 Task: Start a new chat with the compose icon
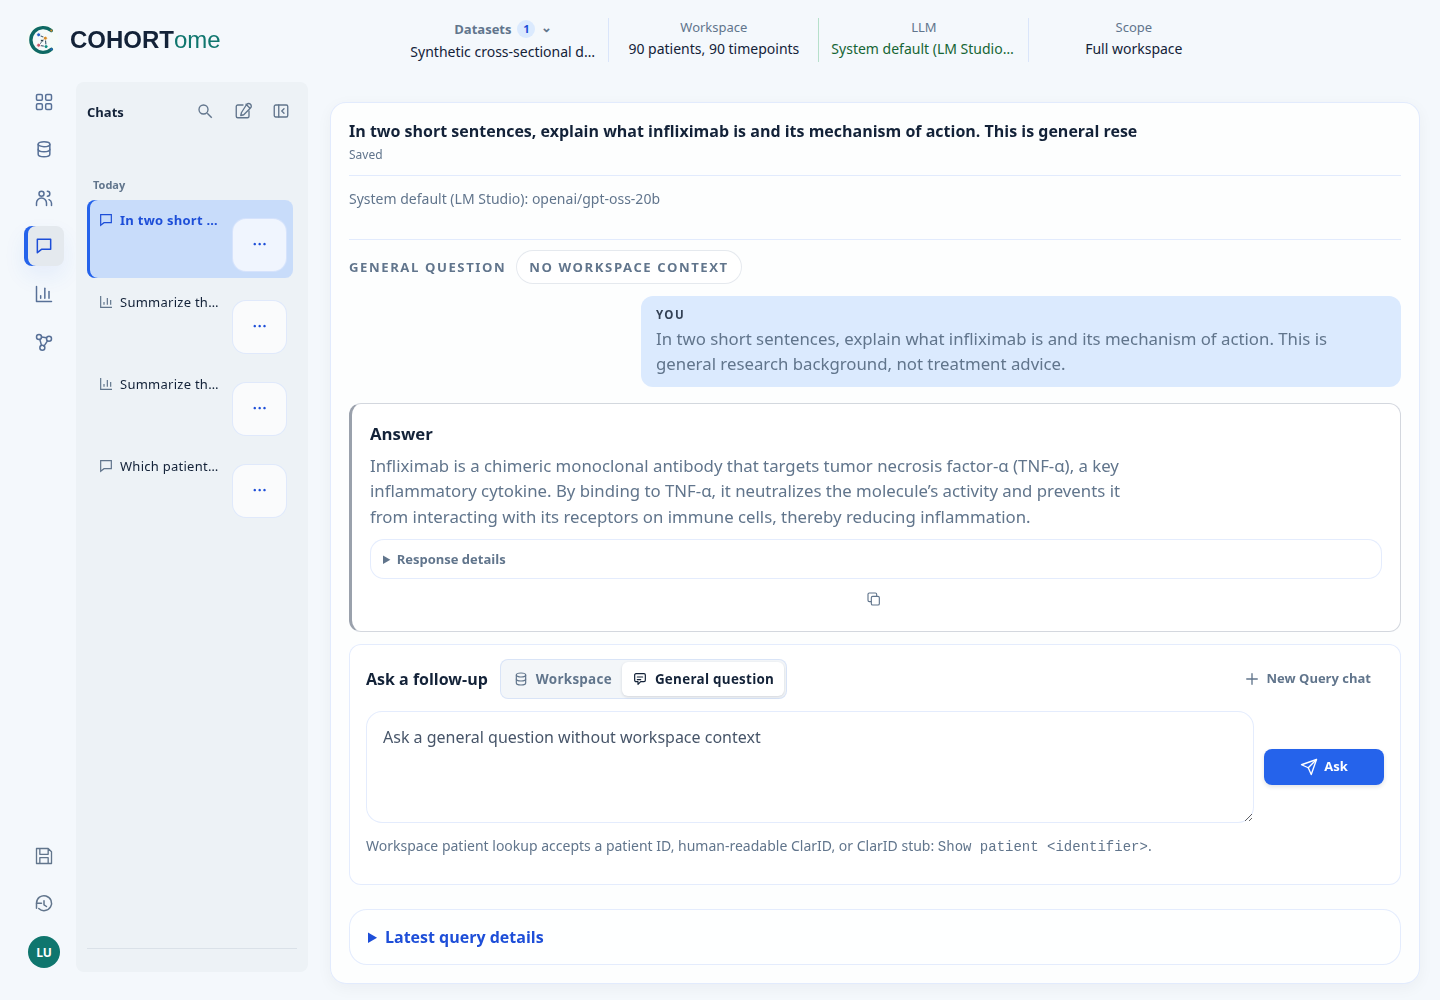pyautogui.click(x=243, y=111)
